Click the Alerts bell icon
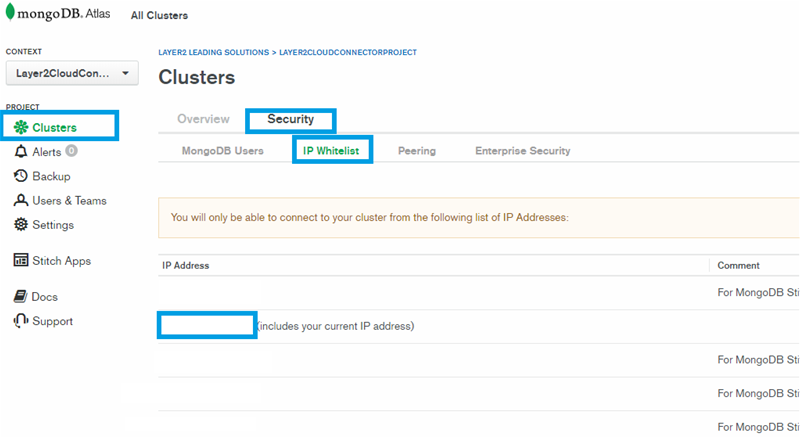The width and height of the screenshot is (800, 438). (21, 152)
